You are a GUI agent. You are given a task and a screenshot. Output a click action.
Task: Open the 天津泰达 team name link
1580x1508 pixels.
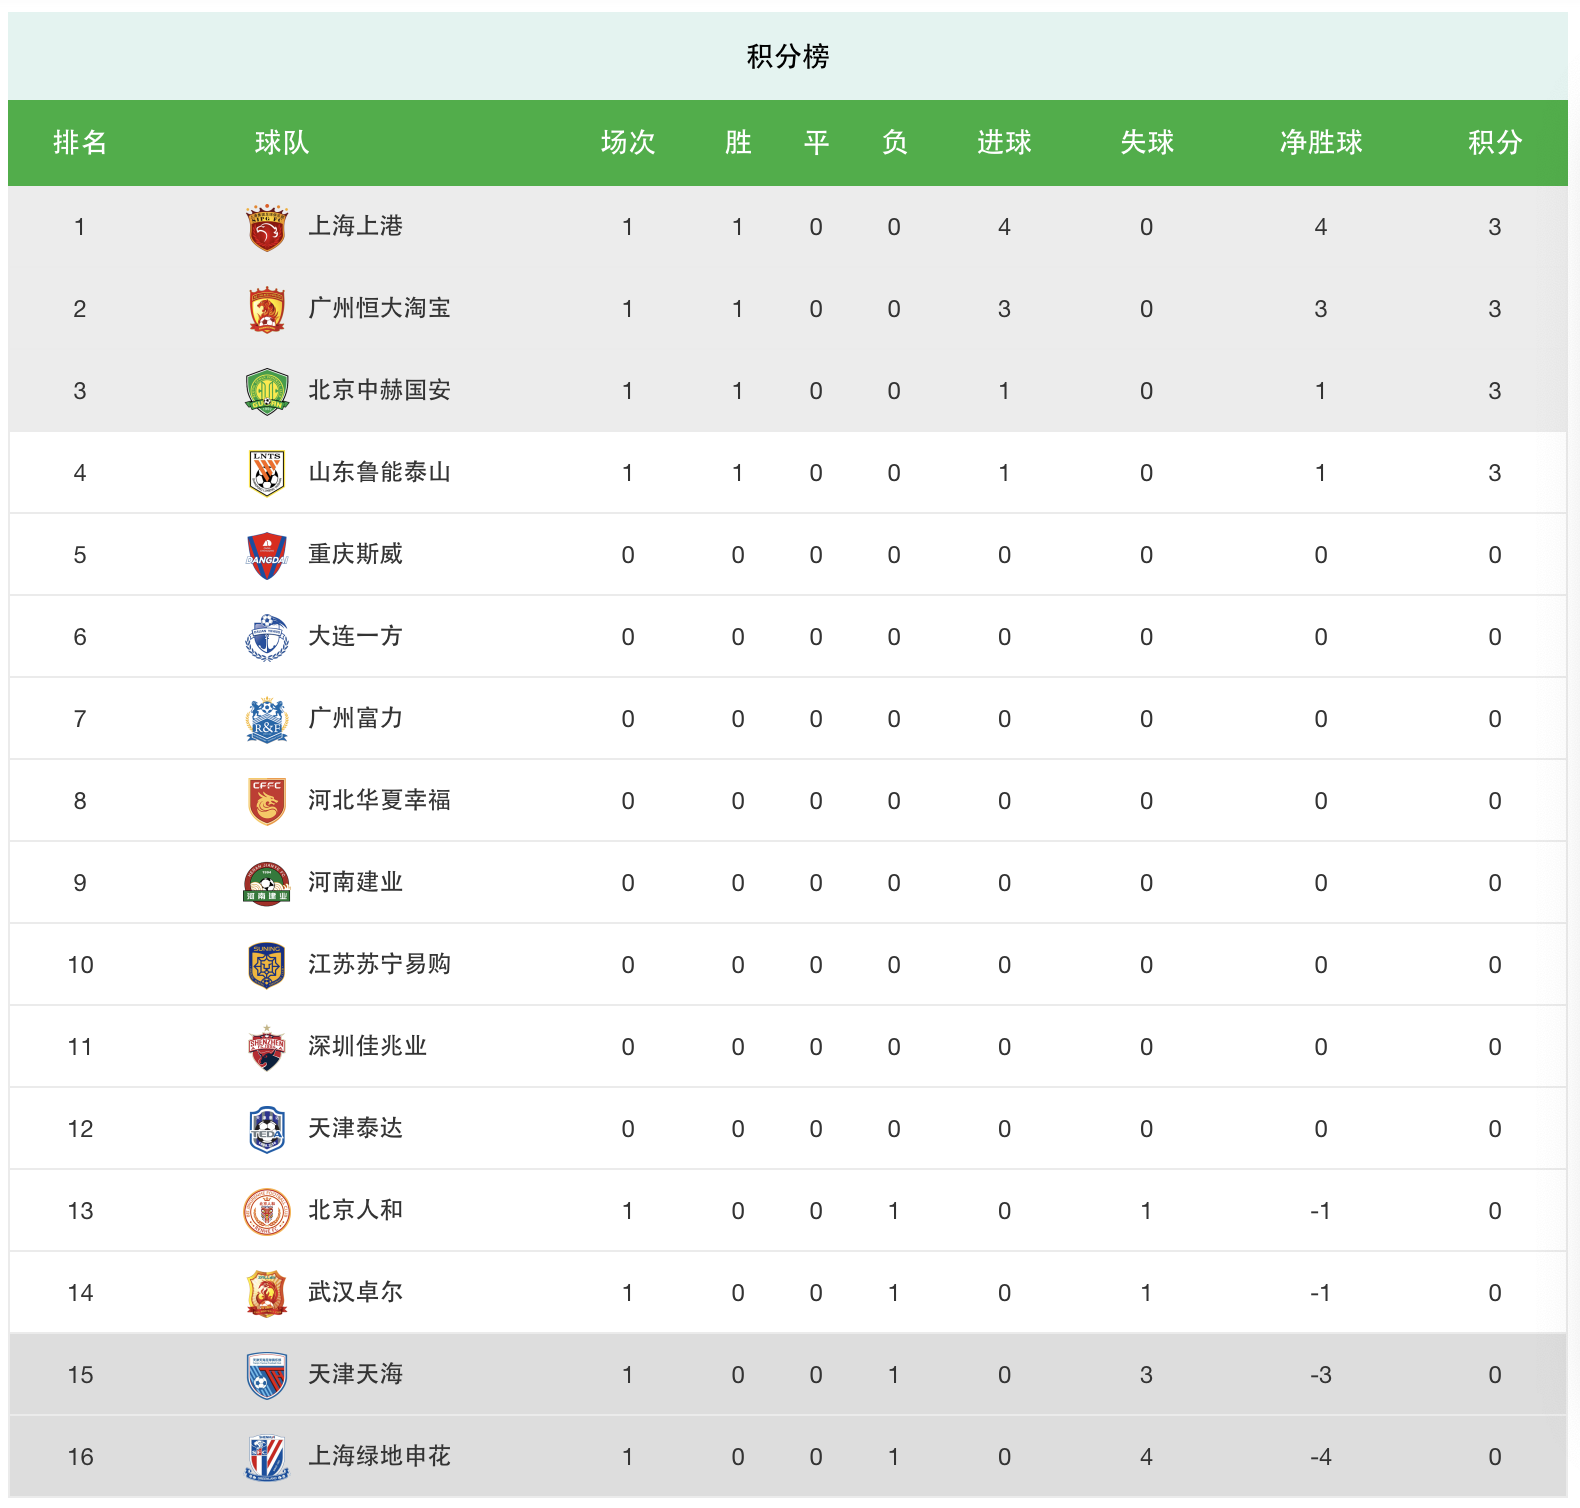355,1128
